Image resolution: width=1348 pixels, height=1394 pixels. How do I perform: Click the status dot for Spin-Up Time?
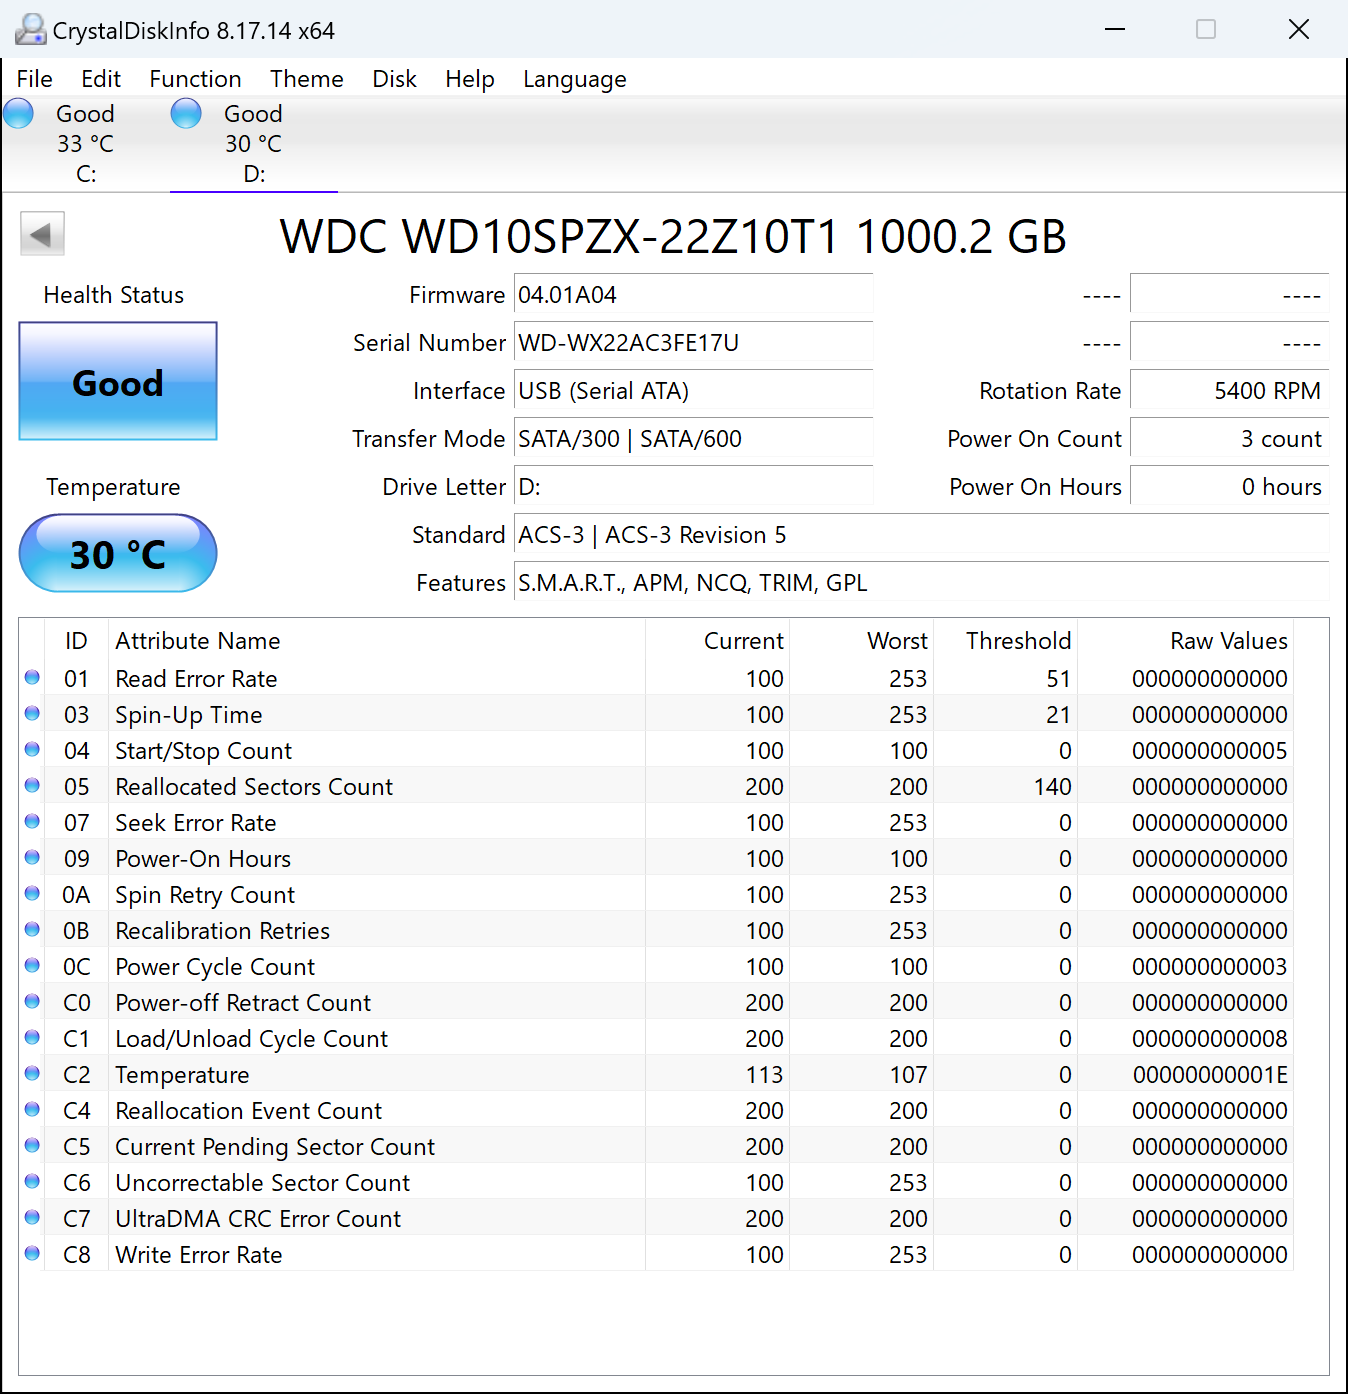tap(32, 713)
